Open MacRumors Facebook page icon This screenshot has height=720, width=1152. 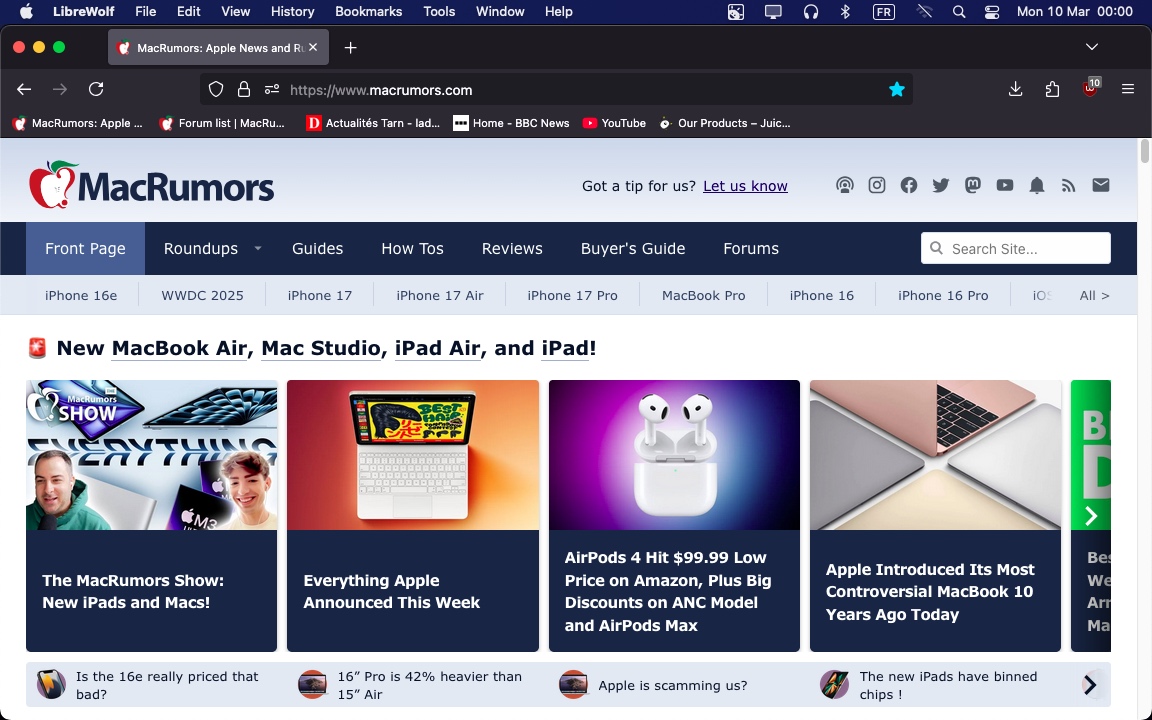pyautogui.click(x=909, y=185)
